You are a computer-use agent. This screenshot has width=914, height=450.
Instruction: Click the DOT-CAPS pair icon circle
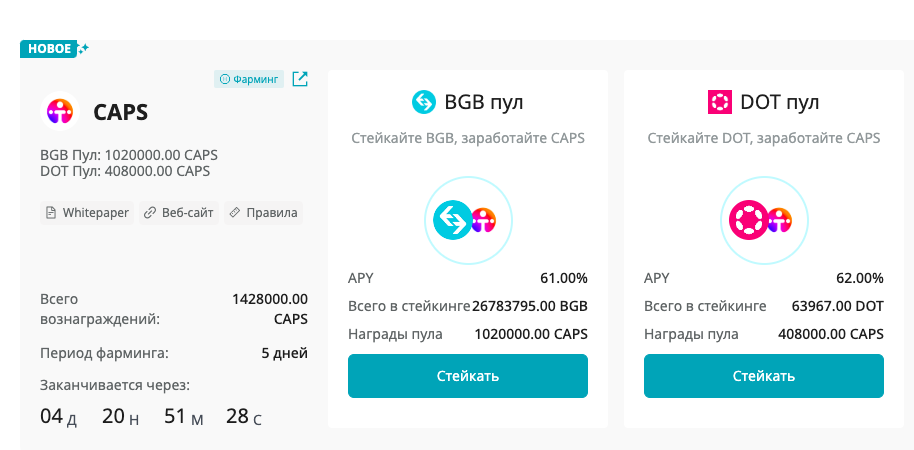(x=763, y=218)
